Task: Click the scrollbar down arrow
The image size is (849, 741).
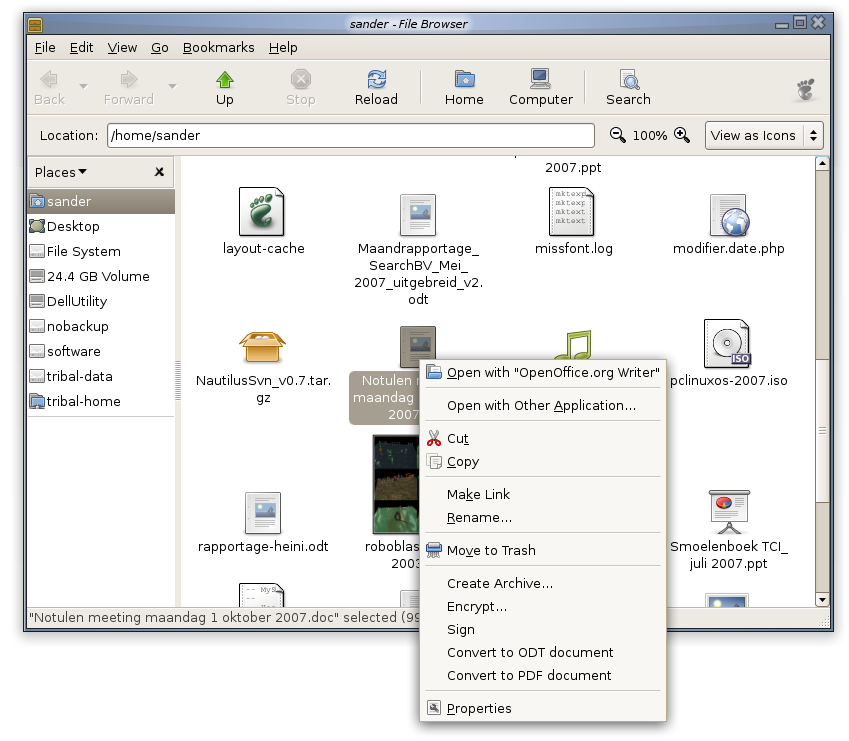Action: [x=822, y=600]
